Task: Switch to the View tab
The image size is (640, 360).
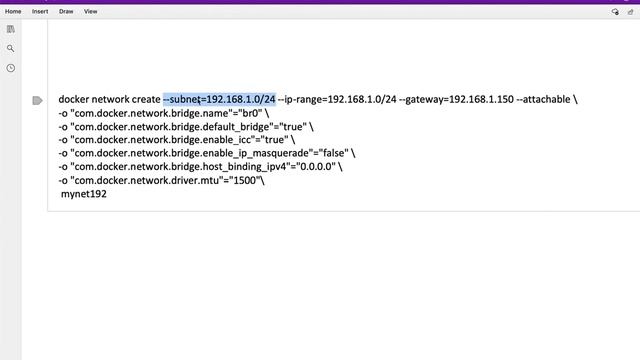Action: pos(91,11)
